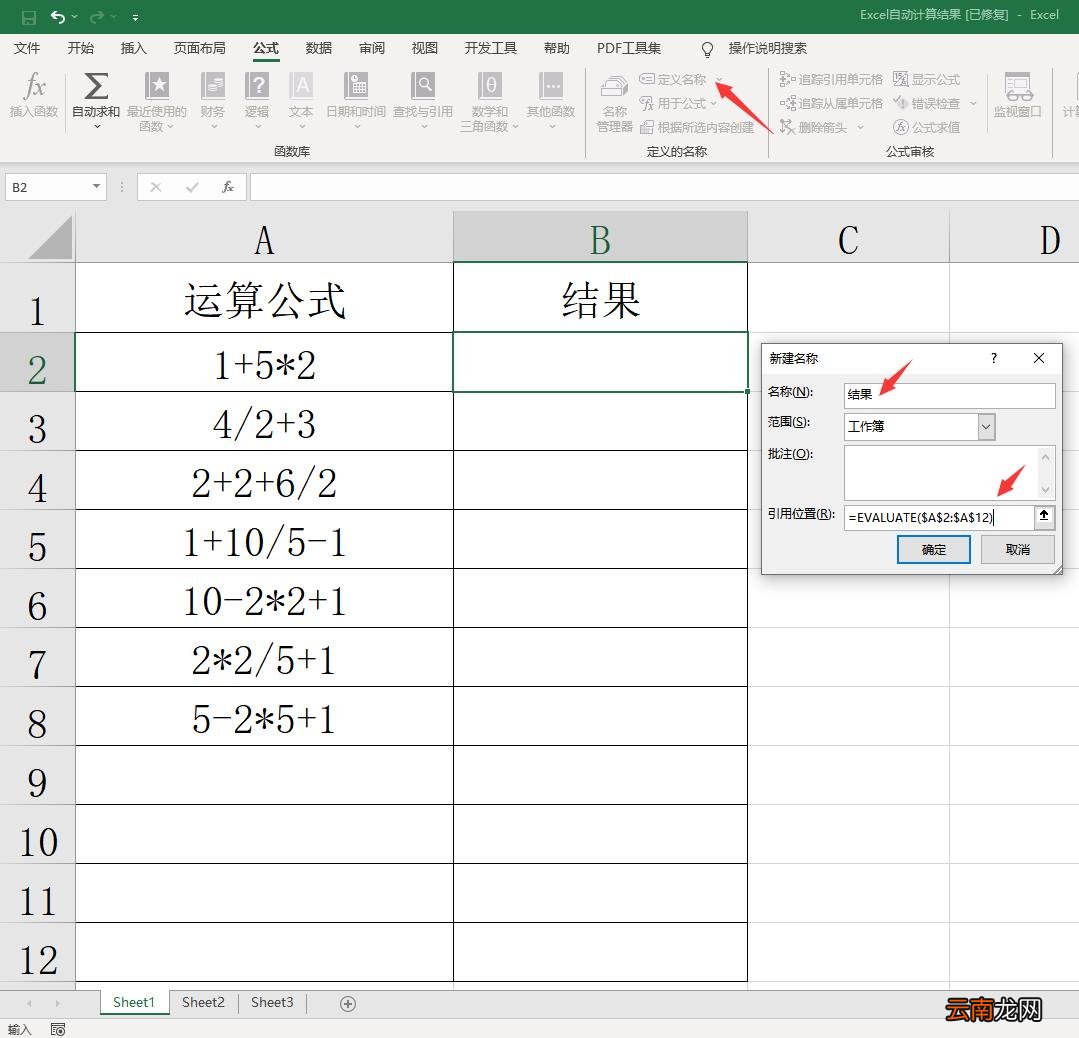Expand the 错误检查 dropdown arrow
The image size is (1079, 1038).
(973, 103)
